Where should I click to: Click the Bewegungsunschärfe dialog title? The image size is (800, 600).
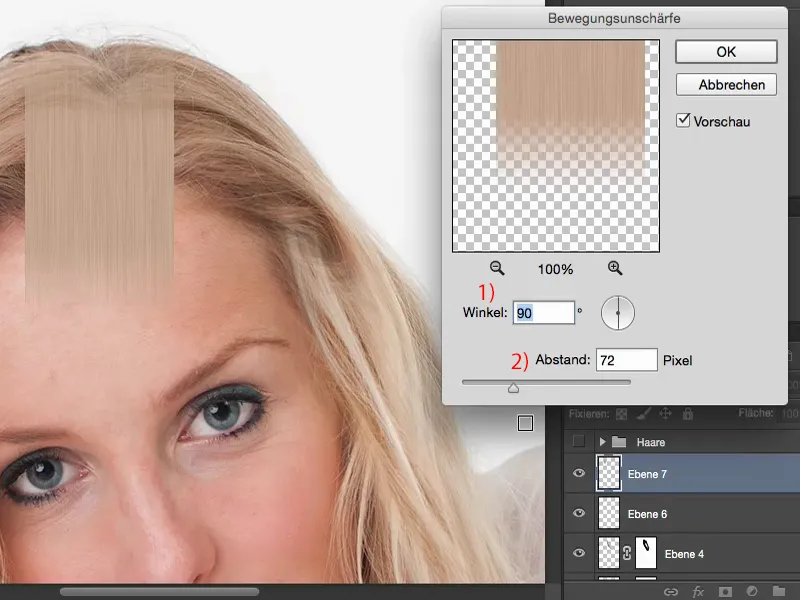pyautogui.click(x=614, y=18)
